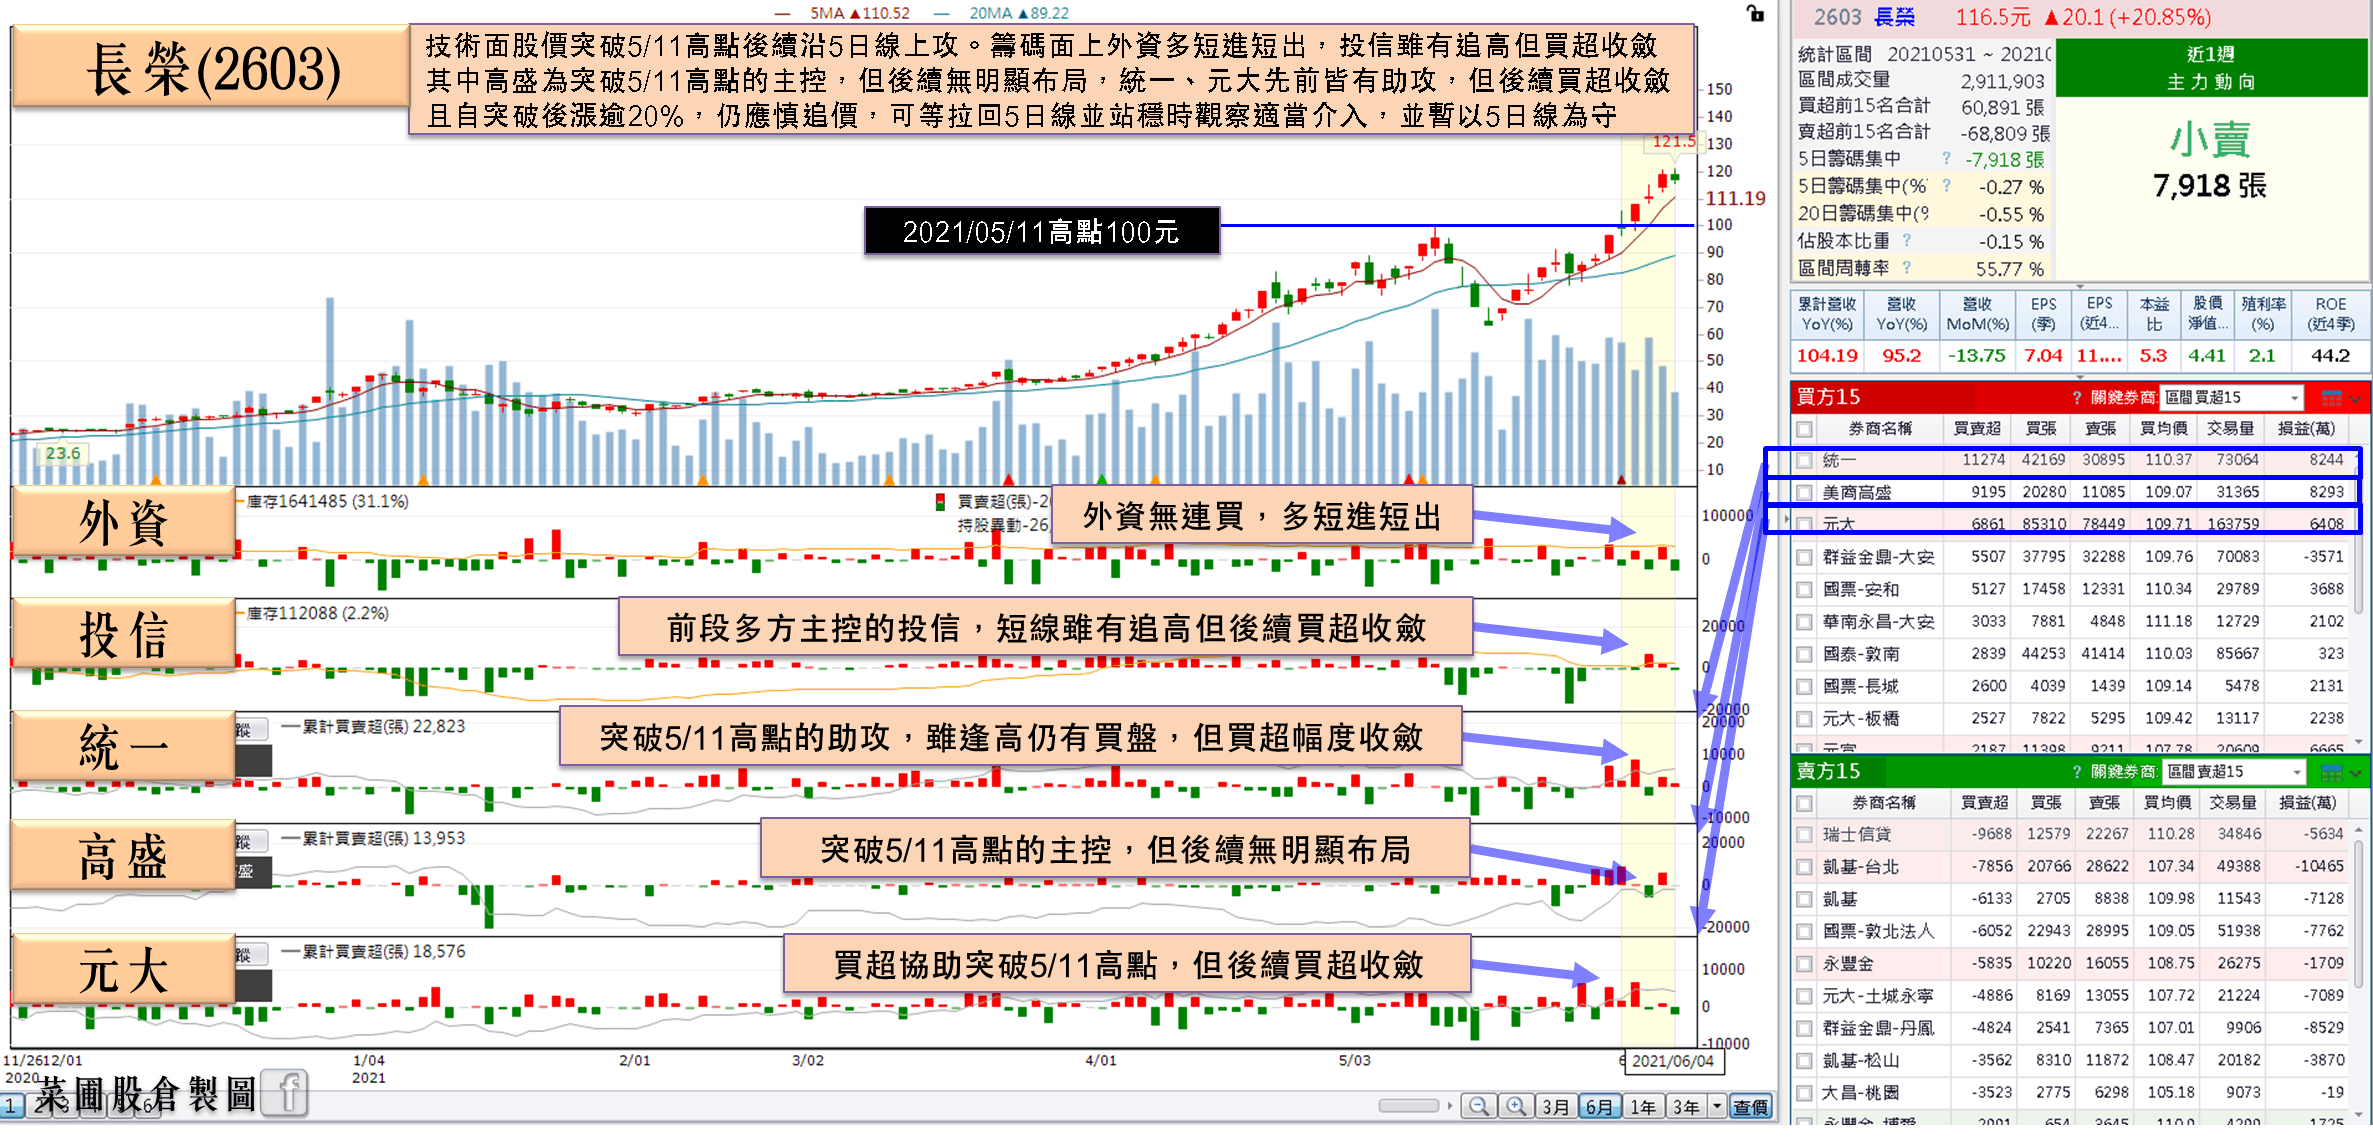Click the 大昌-桃園 broker name
Viewport: 2373px width, 1147px height.
pos(1861,1093)
